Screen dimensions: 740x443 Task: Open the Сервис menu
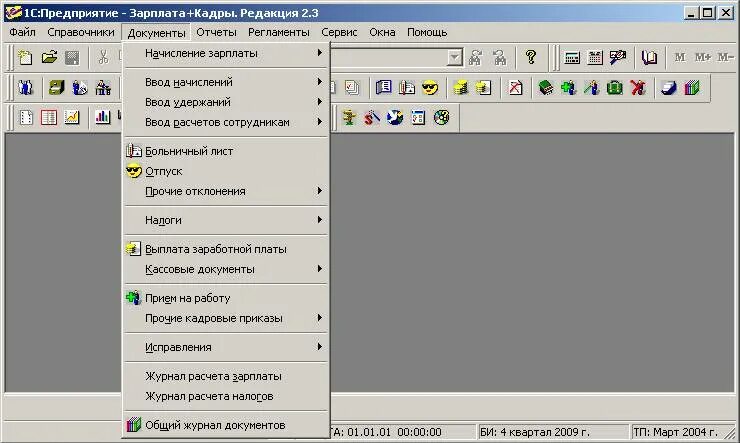pos(339,32)
